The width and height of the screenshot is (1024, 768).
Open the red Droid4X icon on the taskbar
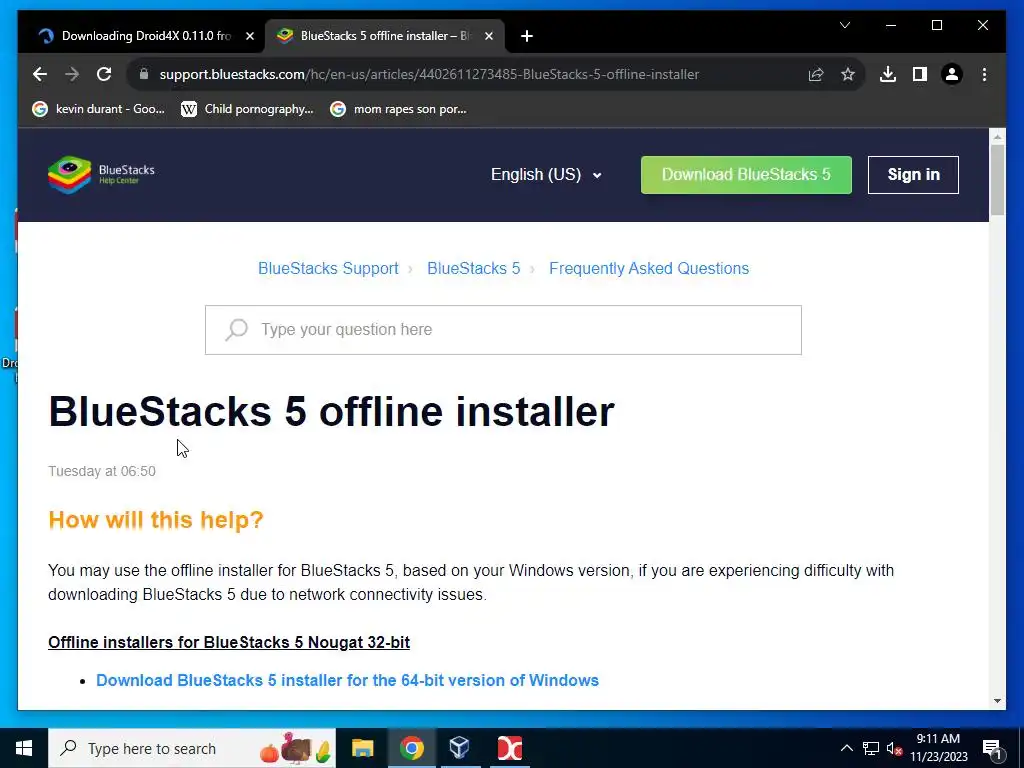click(509, 748)
